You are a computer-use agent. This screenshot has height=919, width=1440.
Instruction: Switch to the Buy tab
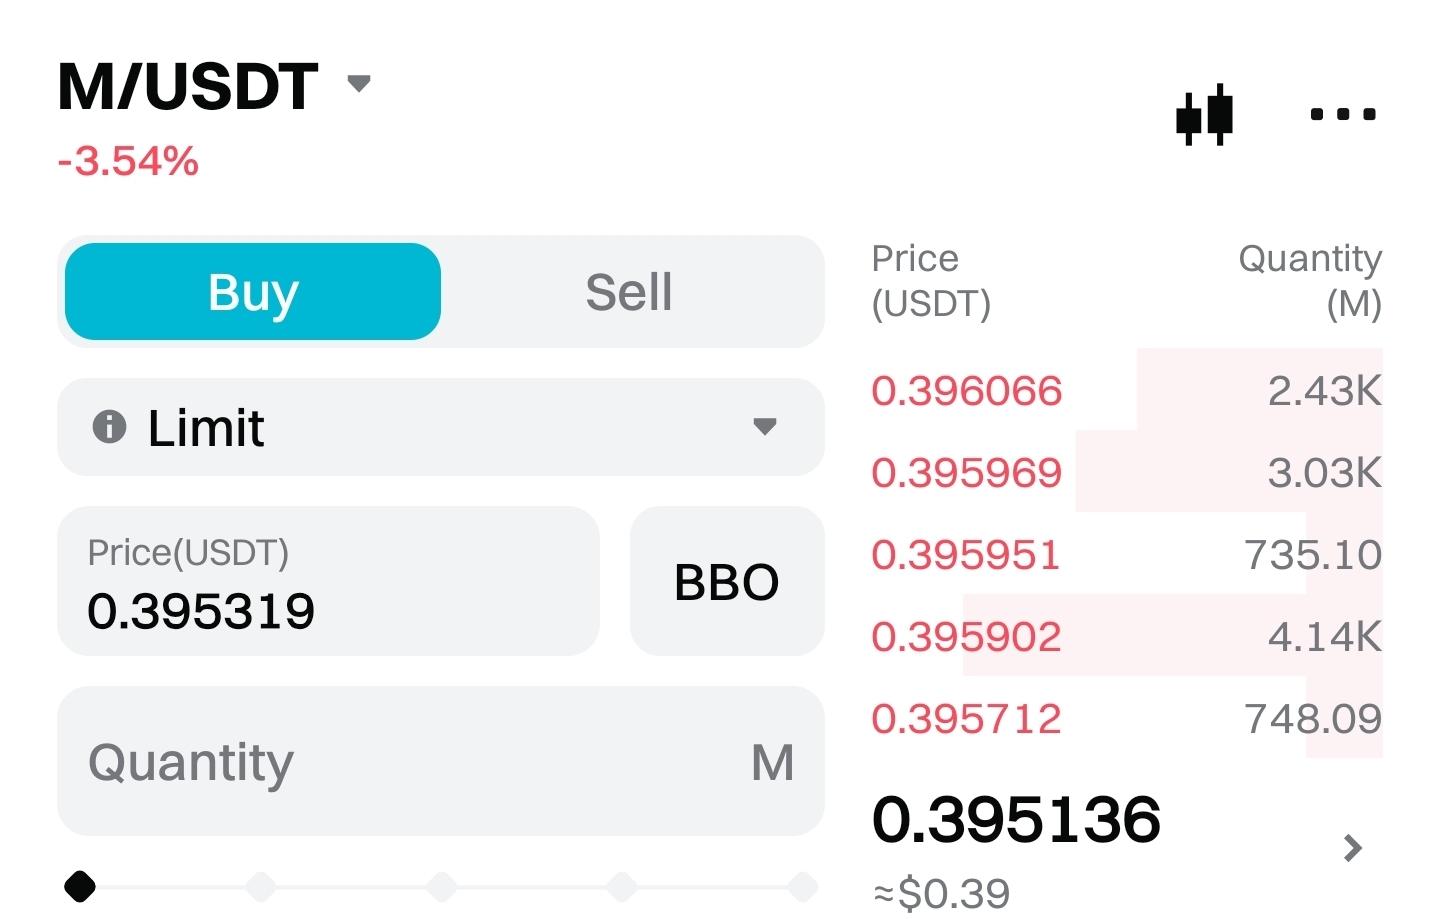tap(253, 292)
